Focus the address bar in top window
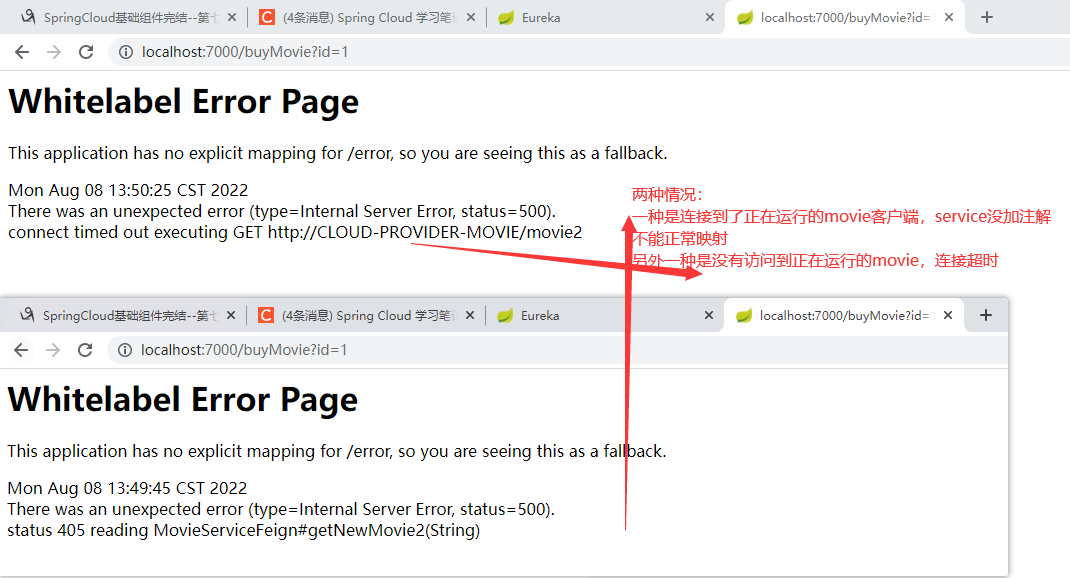This screenshot has height=578, width=1070. (x=587, y=52)
